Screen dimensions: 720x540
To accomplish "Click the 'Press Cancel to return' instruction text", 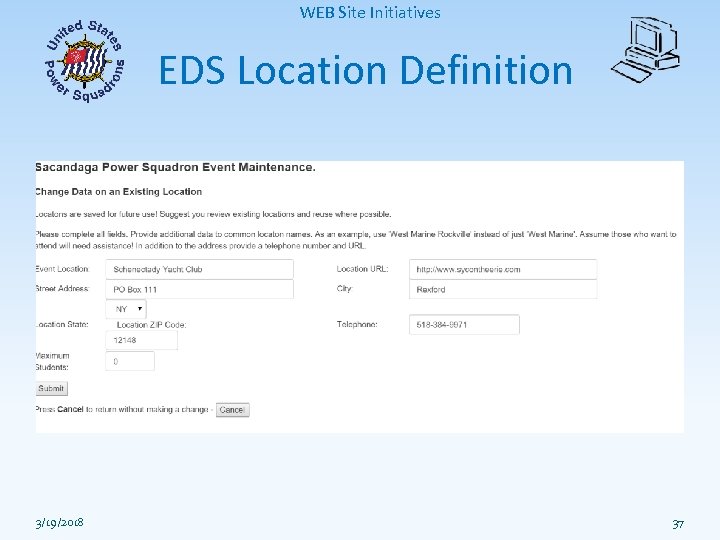I will point(124,409).
